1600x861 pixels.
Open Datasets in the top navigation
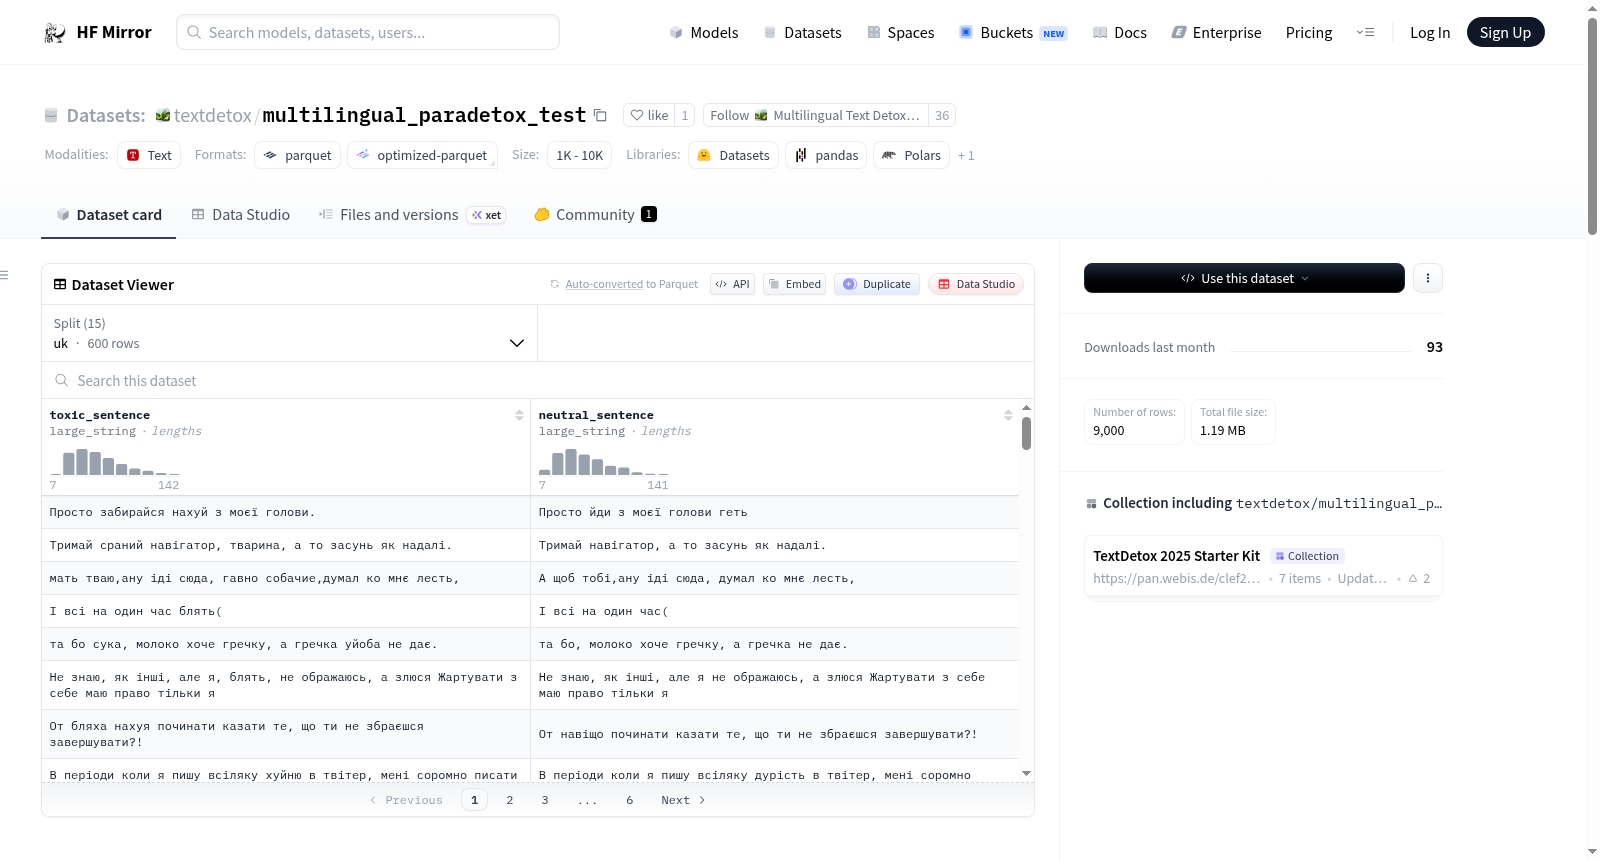[x=802, y=33]
